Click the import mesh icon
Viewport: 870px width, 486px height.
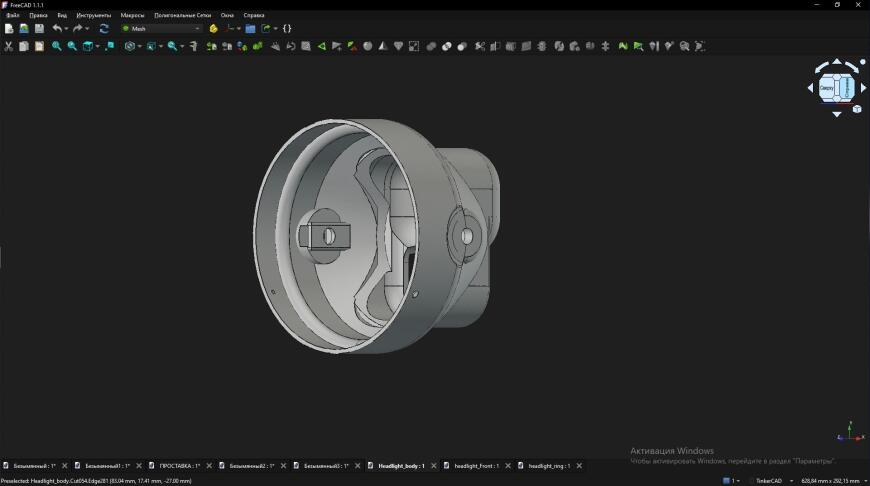211,46
